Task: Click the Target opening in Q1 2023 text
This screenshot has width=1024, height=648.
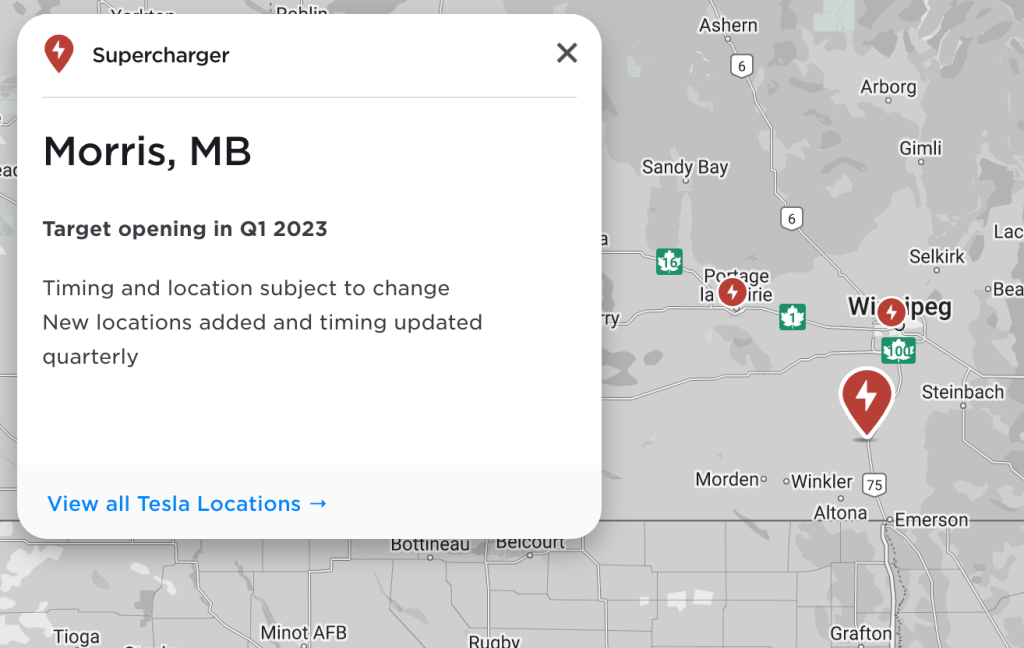Action: [x=184, y=229]
